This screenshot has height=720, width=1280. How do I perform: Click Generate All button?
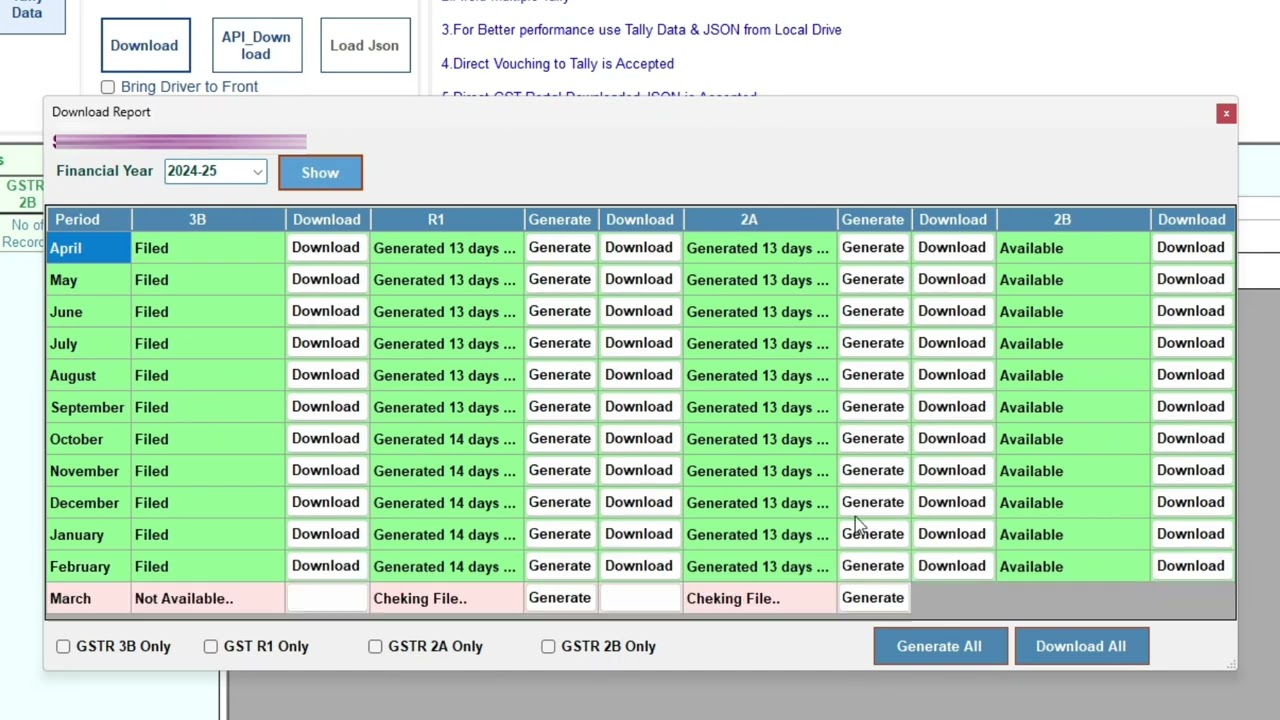click(x=939, y=646)
